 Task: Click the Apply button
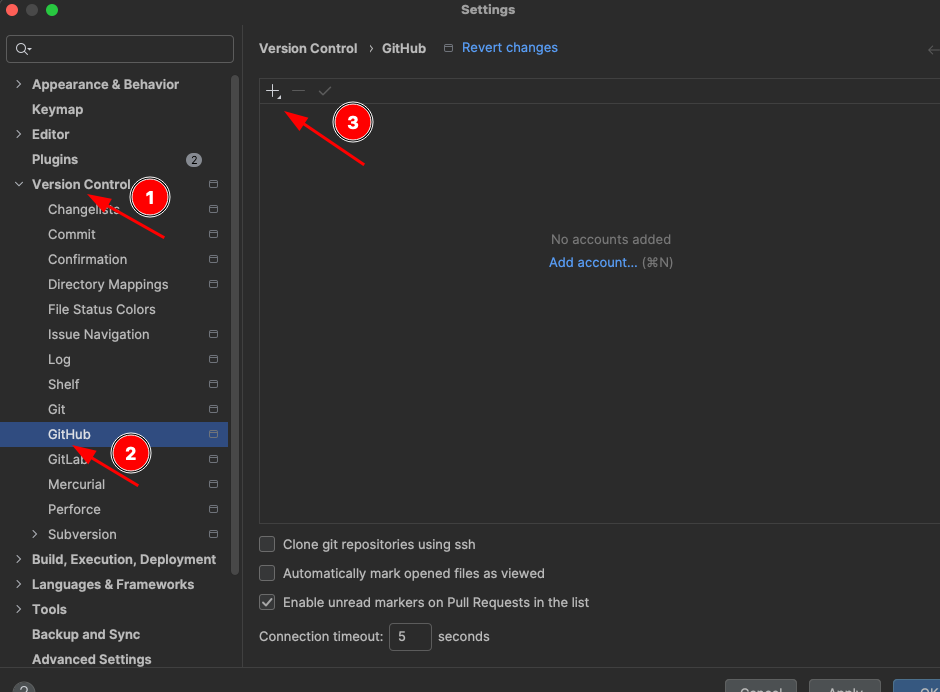pyautogui.click(x=845, y=687)
